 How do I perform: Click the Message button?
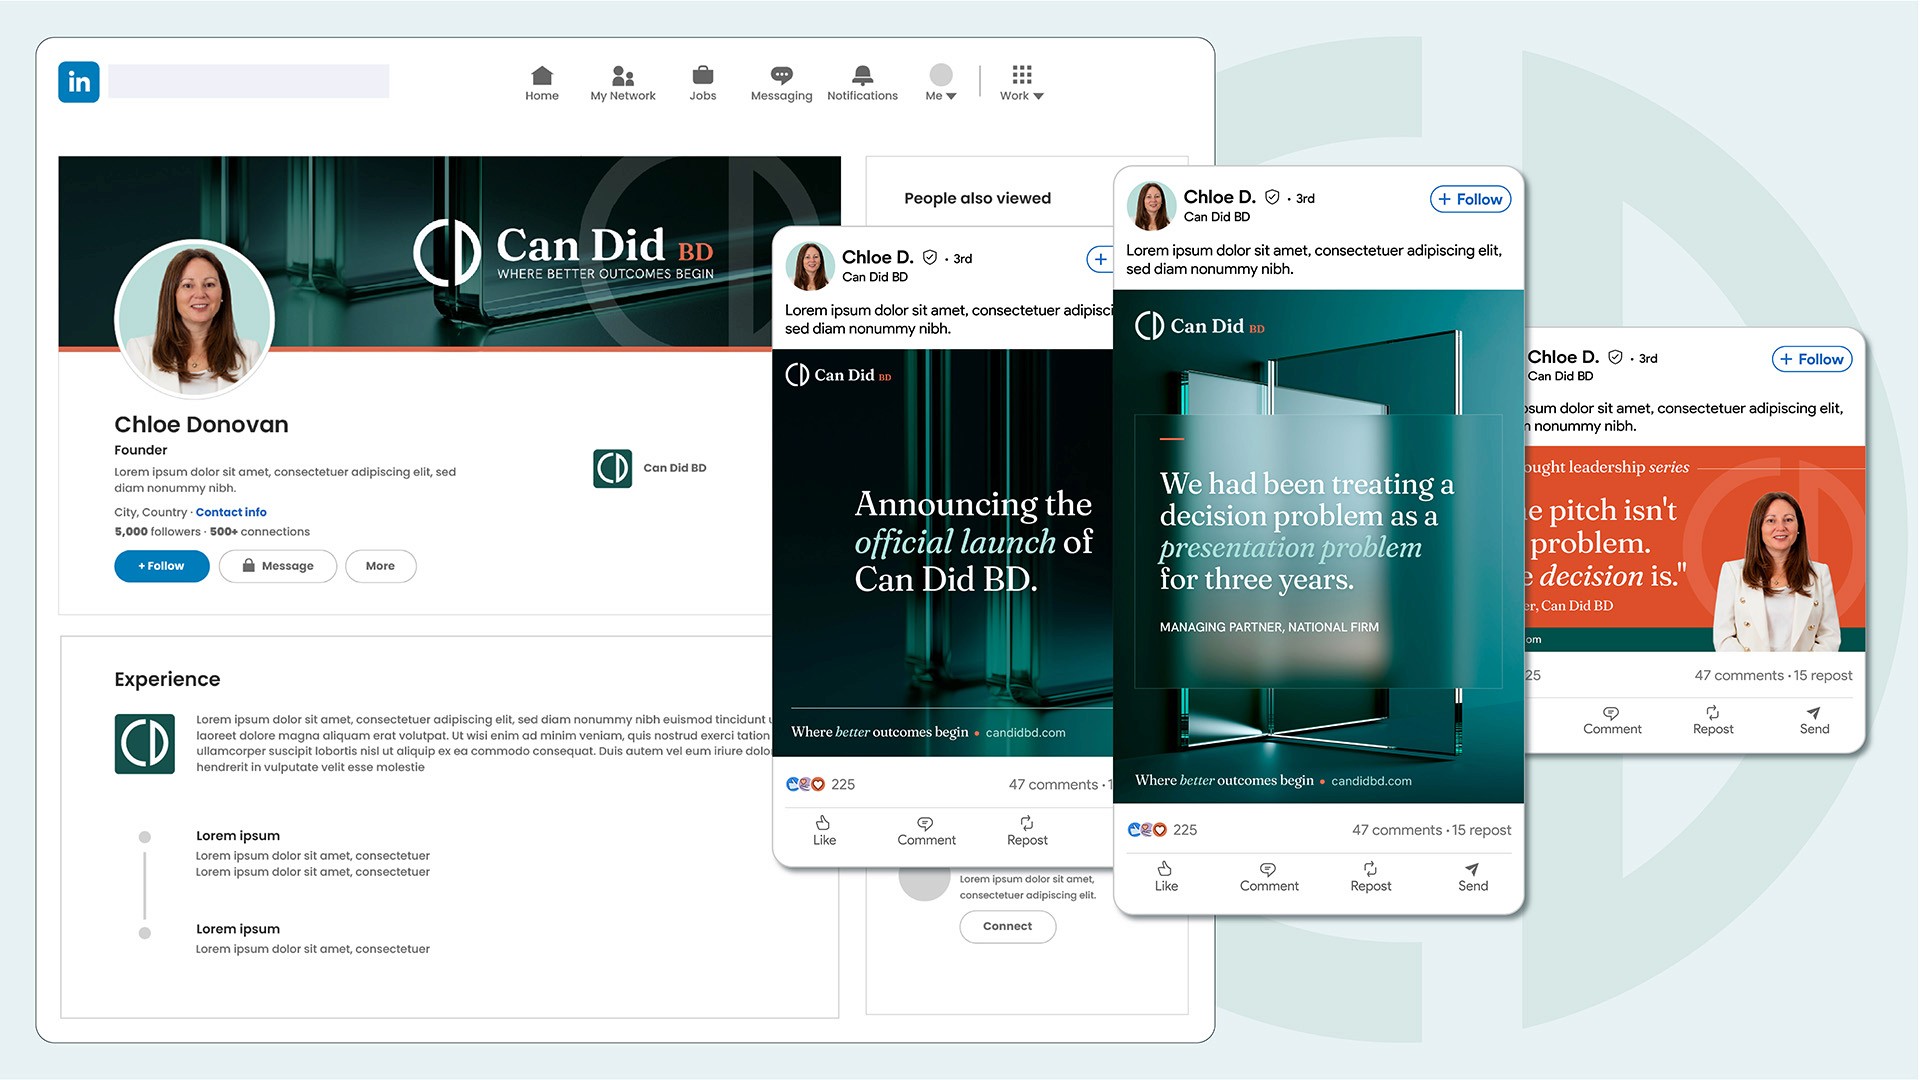[278, 566]
